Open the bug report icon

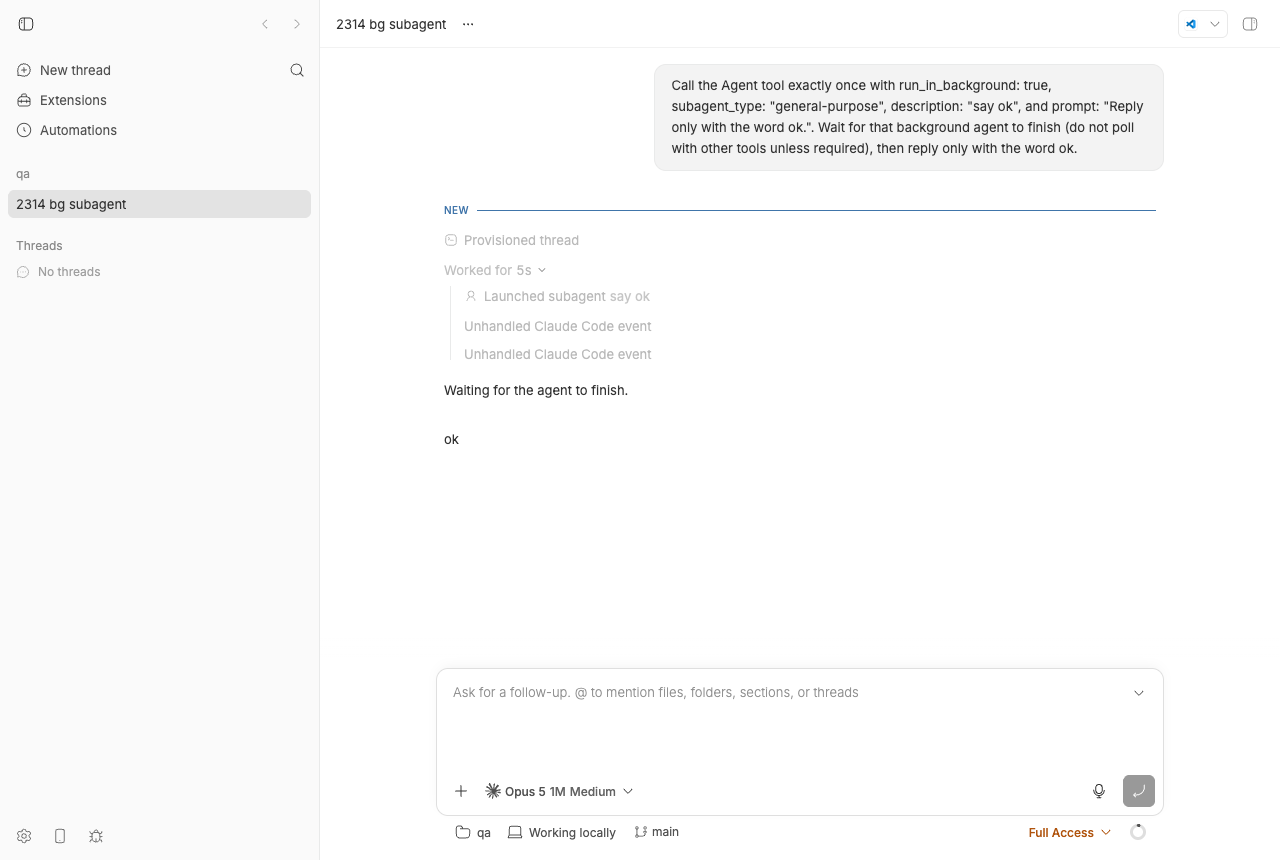[x=96, y=836]
